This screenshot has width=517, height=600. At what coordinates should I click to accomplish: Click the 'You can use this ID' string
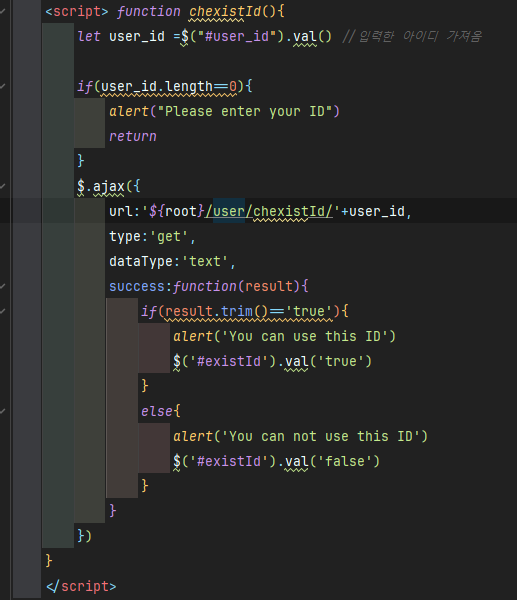[x=305, y=336]
